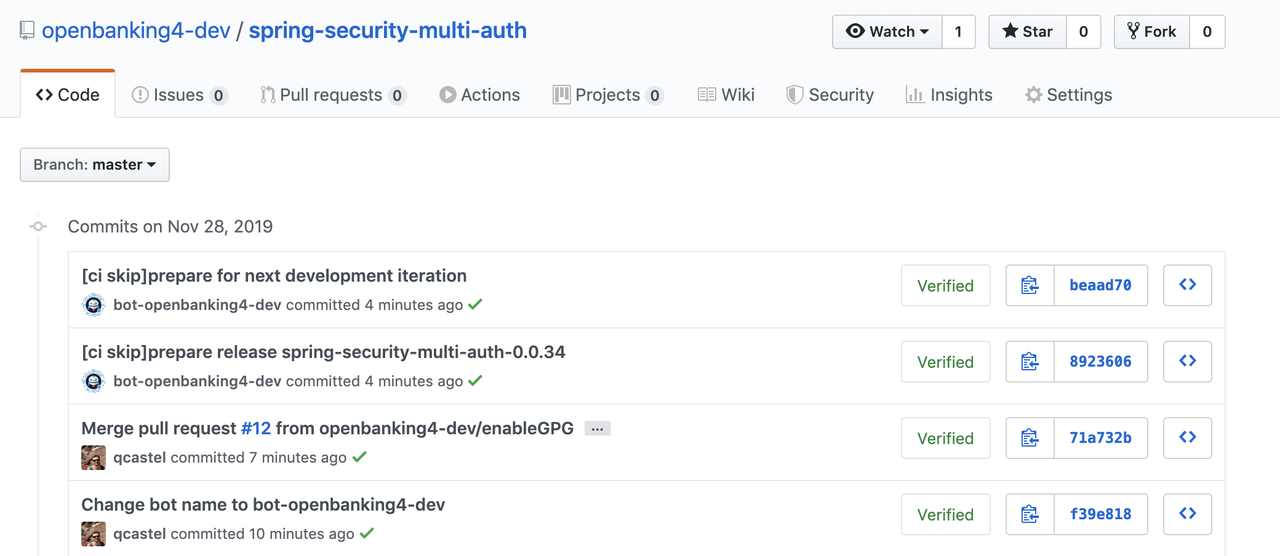The width and height of the screenshot is (1280, 556).
Task: Star the repository
Action: 1027,32
